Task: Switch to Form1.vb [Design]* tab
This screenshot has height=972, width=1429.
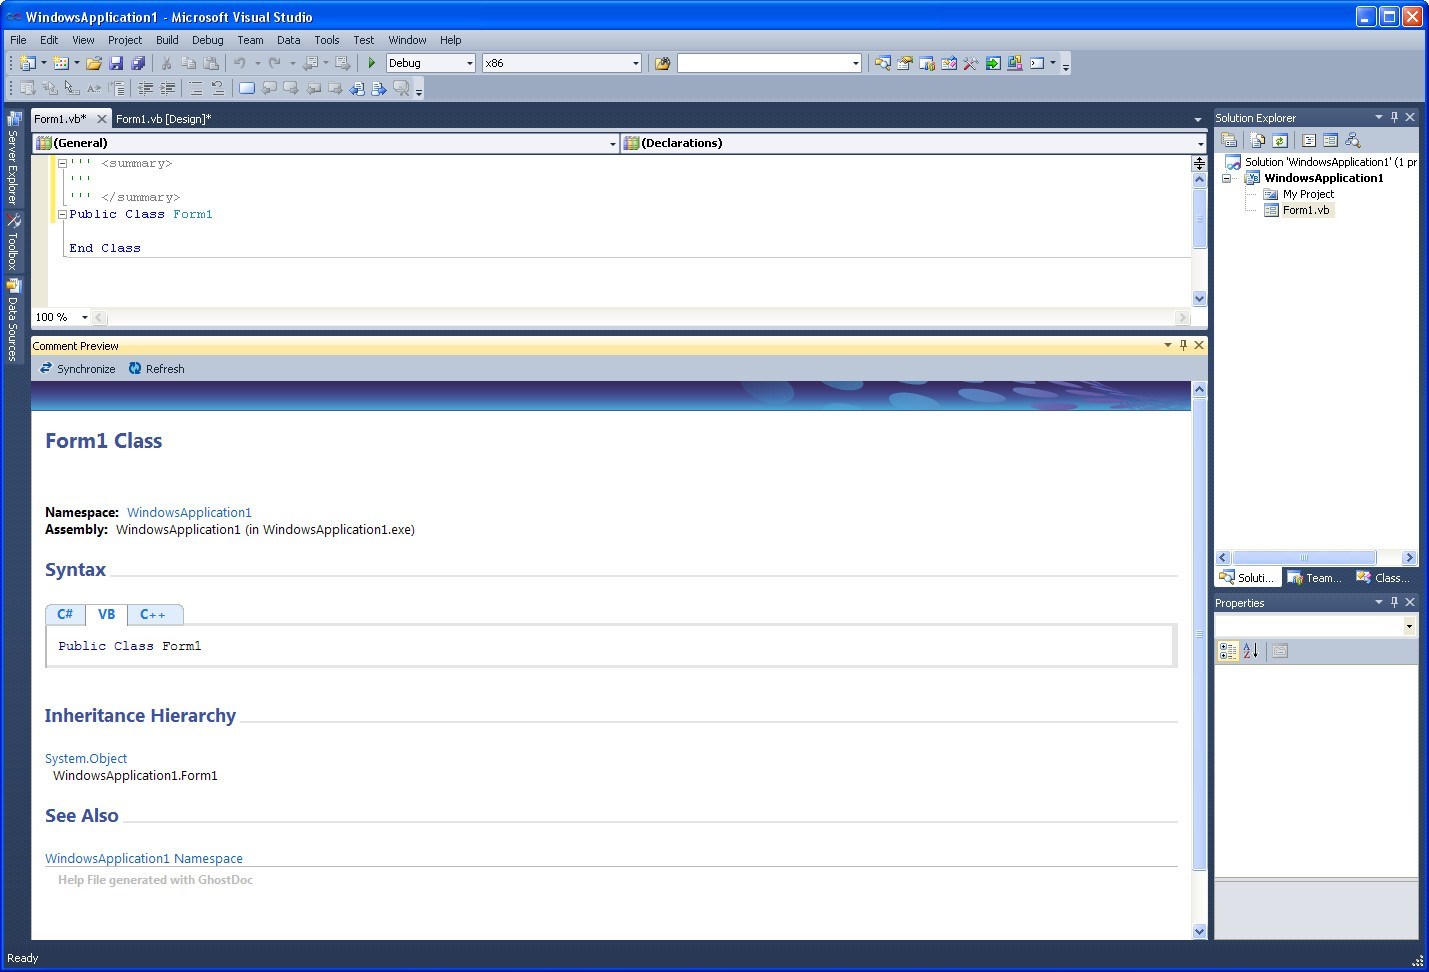Action: [163, 118]
